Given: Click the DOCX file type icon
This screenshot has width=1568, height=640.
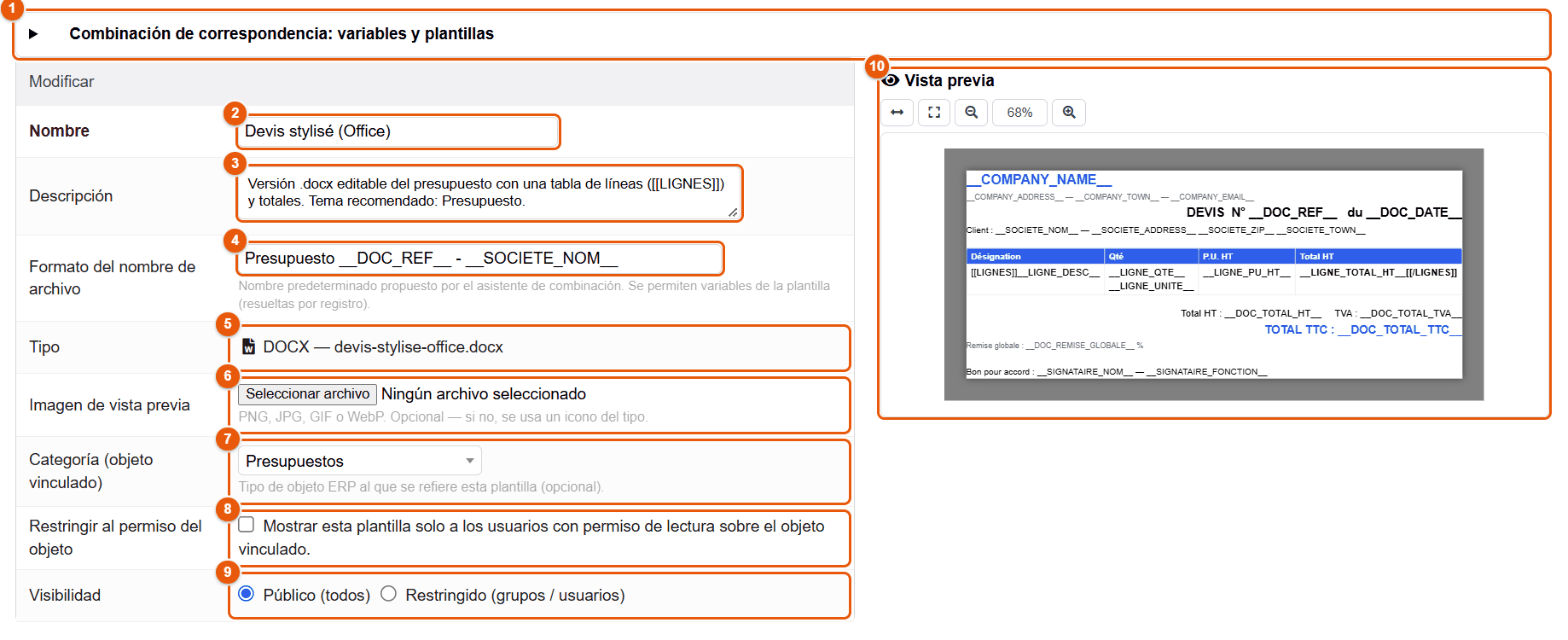Looking at the screenshot, I should click(249, 347).
